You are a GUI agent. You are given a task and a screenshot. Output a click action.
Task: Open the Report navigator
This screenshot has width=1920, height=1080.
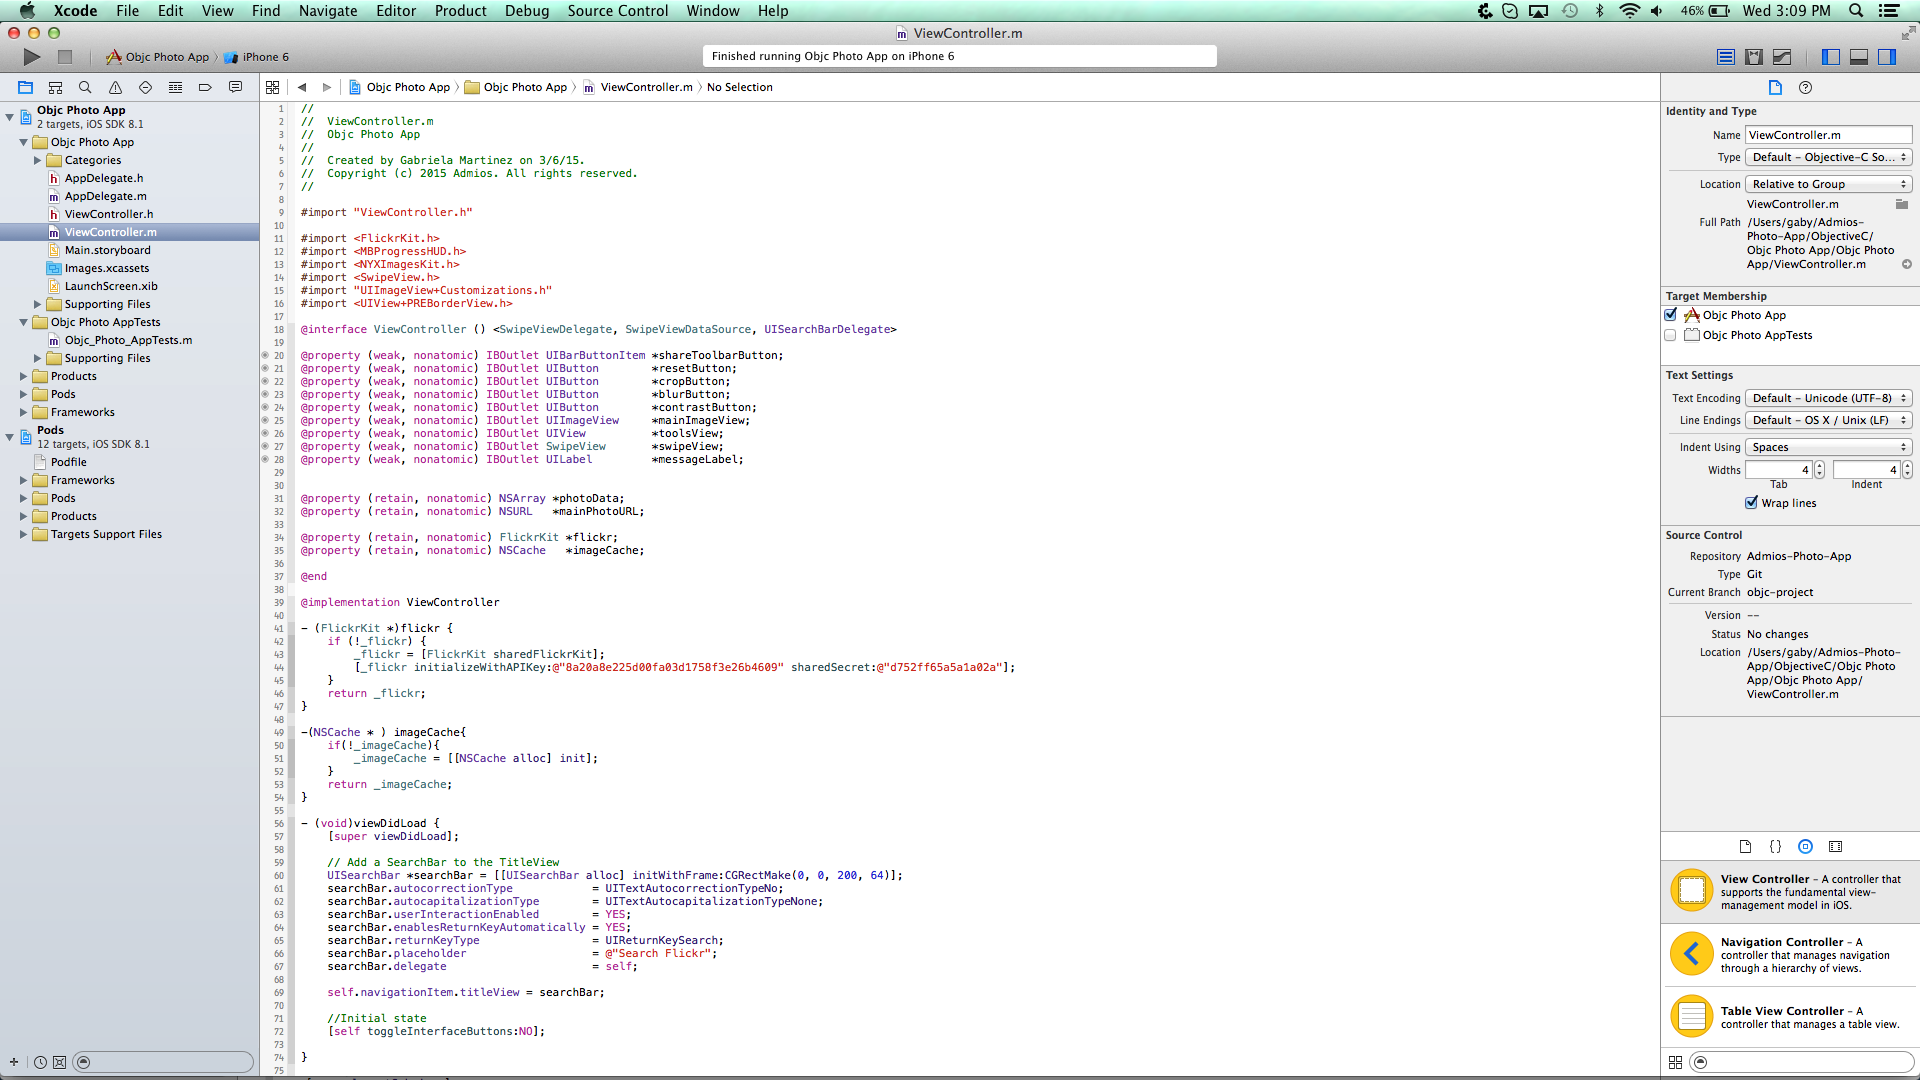click(235, 87)
